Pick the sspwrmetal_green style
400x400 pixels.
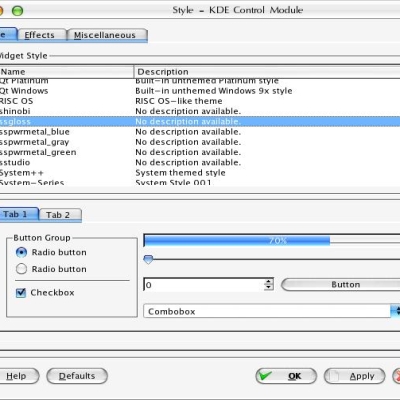click(x=200, y=152)
